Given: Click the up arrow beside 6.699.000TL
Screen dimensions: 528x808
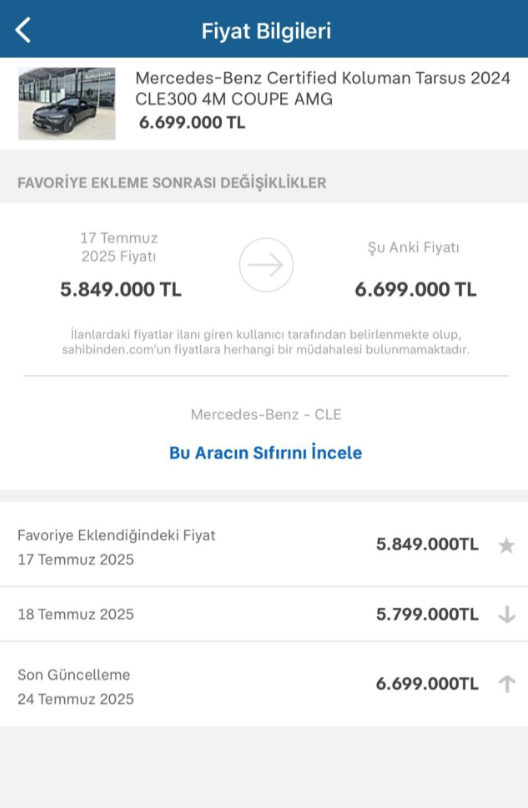Looking at the screenshot, I should [507, 684].
